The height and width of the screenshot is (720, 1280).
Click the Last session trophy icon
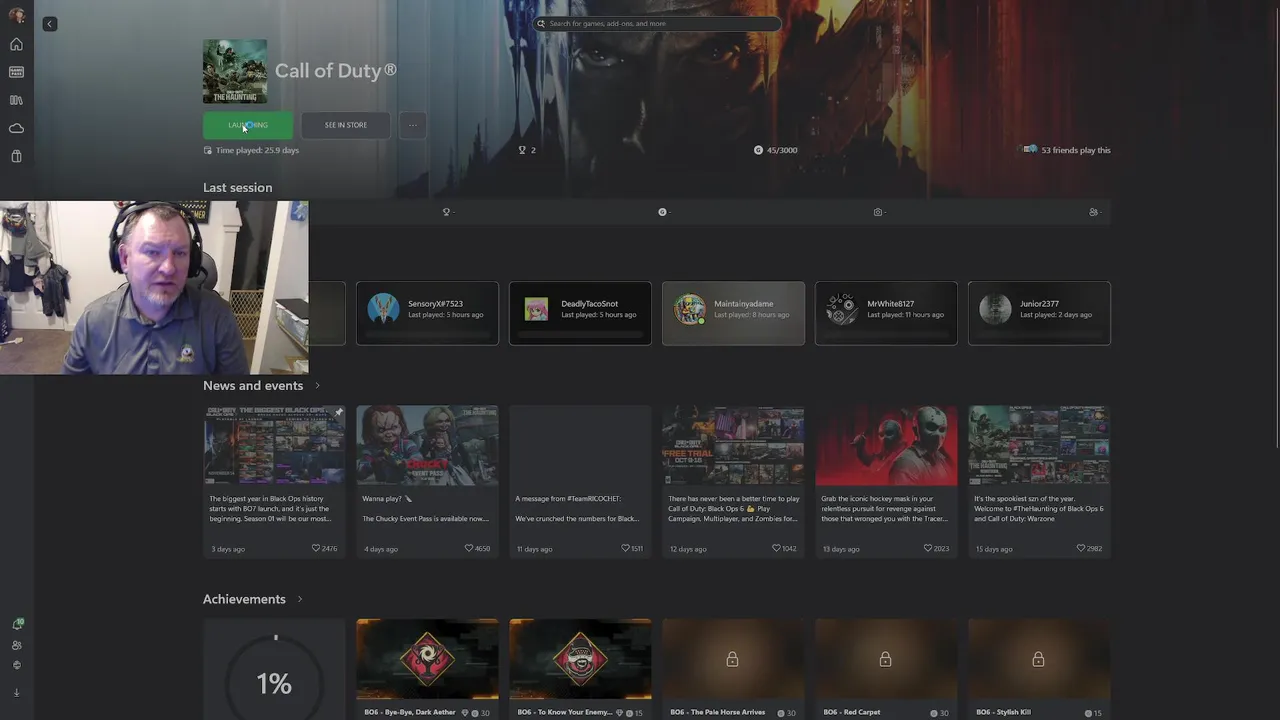click(x=446, y=212)
